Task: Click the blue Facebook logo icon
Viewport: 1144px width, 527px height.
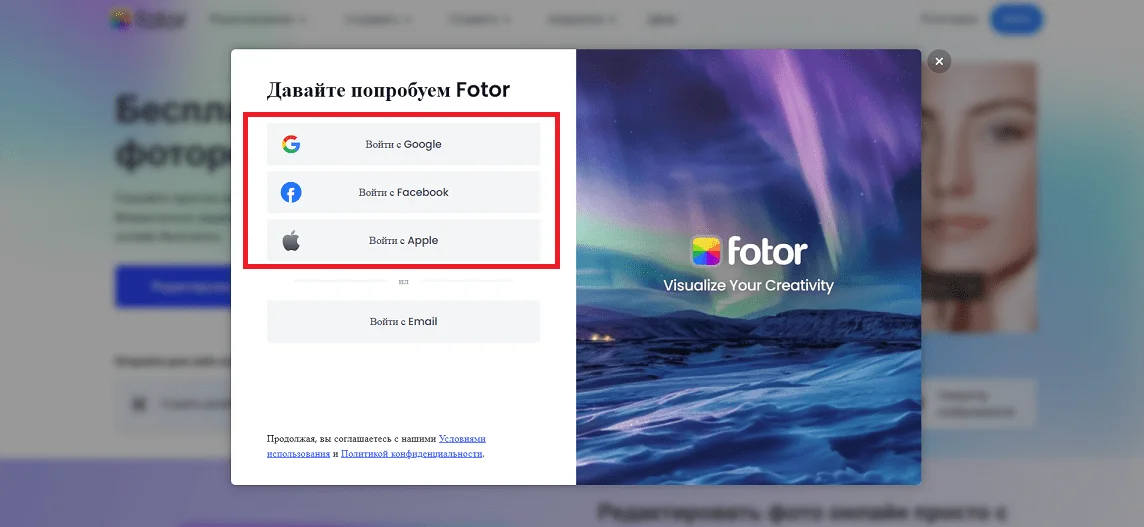Action: pyautogui.click(x=291, y=193)
